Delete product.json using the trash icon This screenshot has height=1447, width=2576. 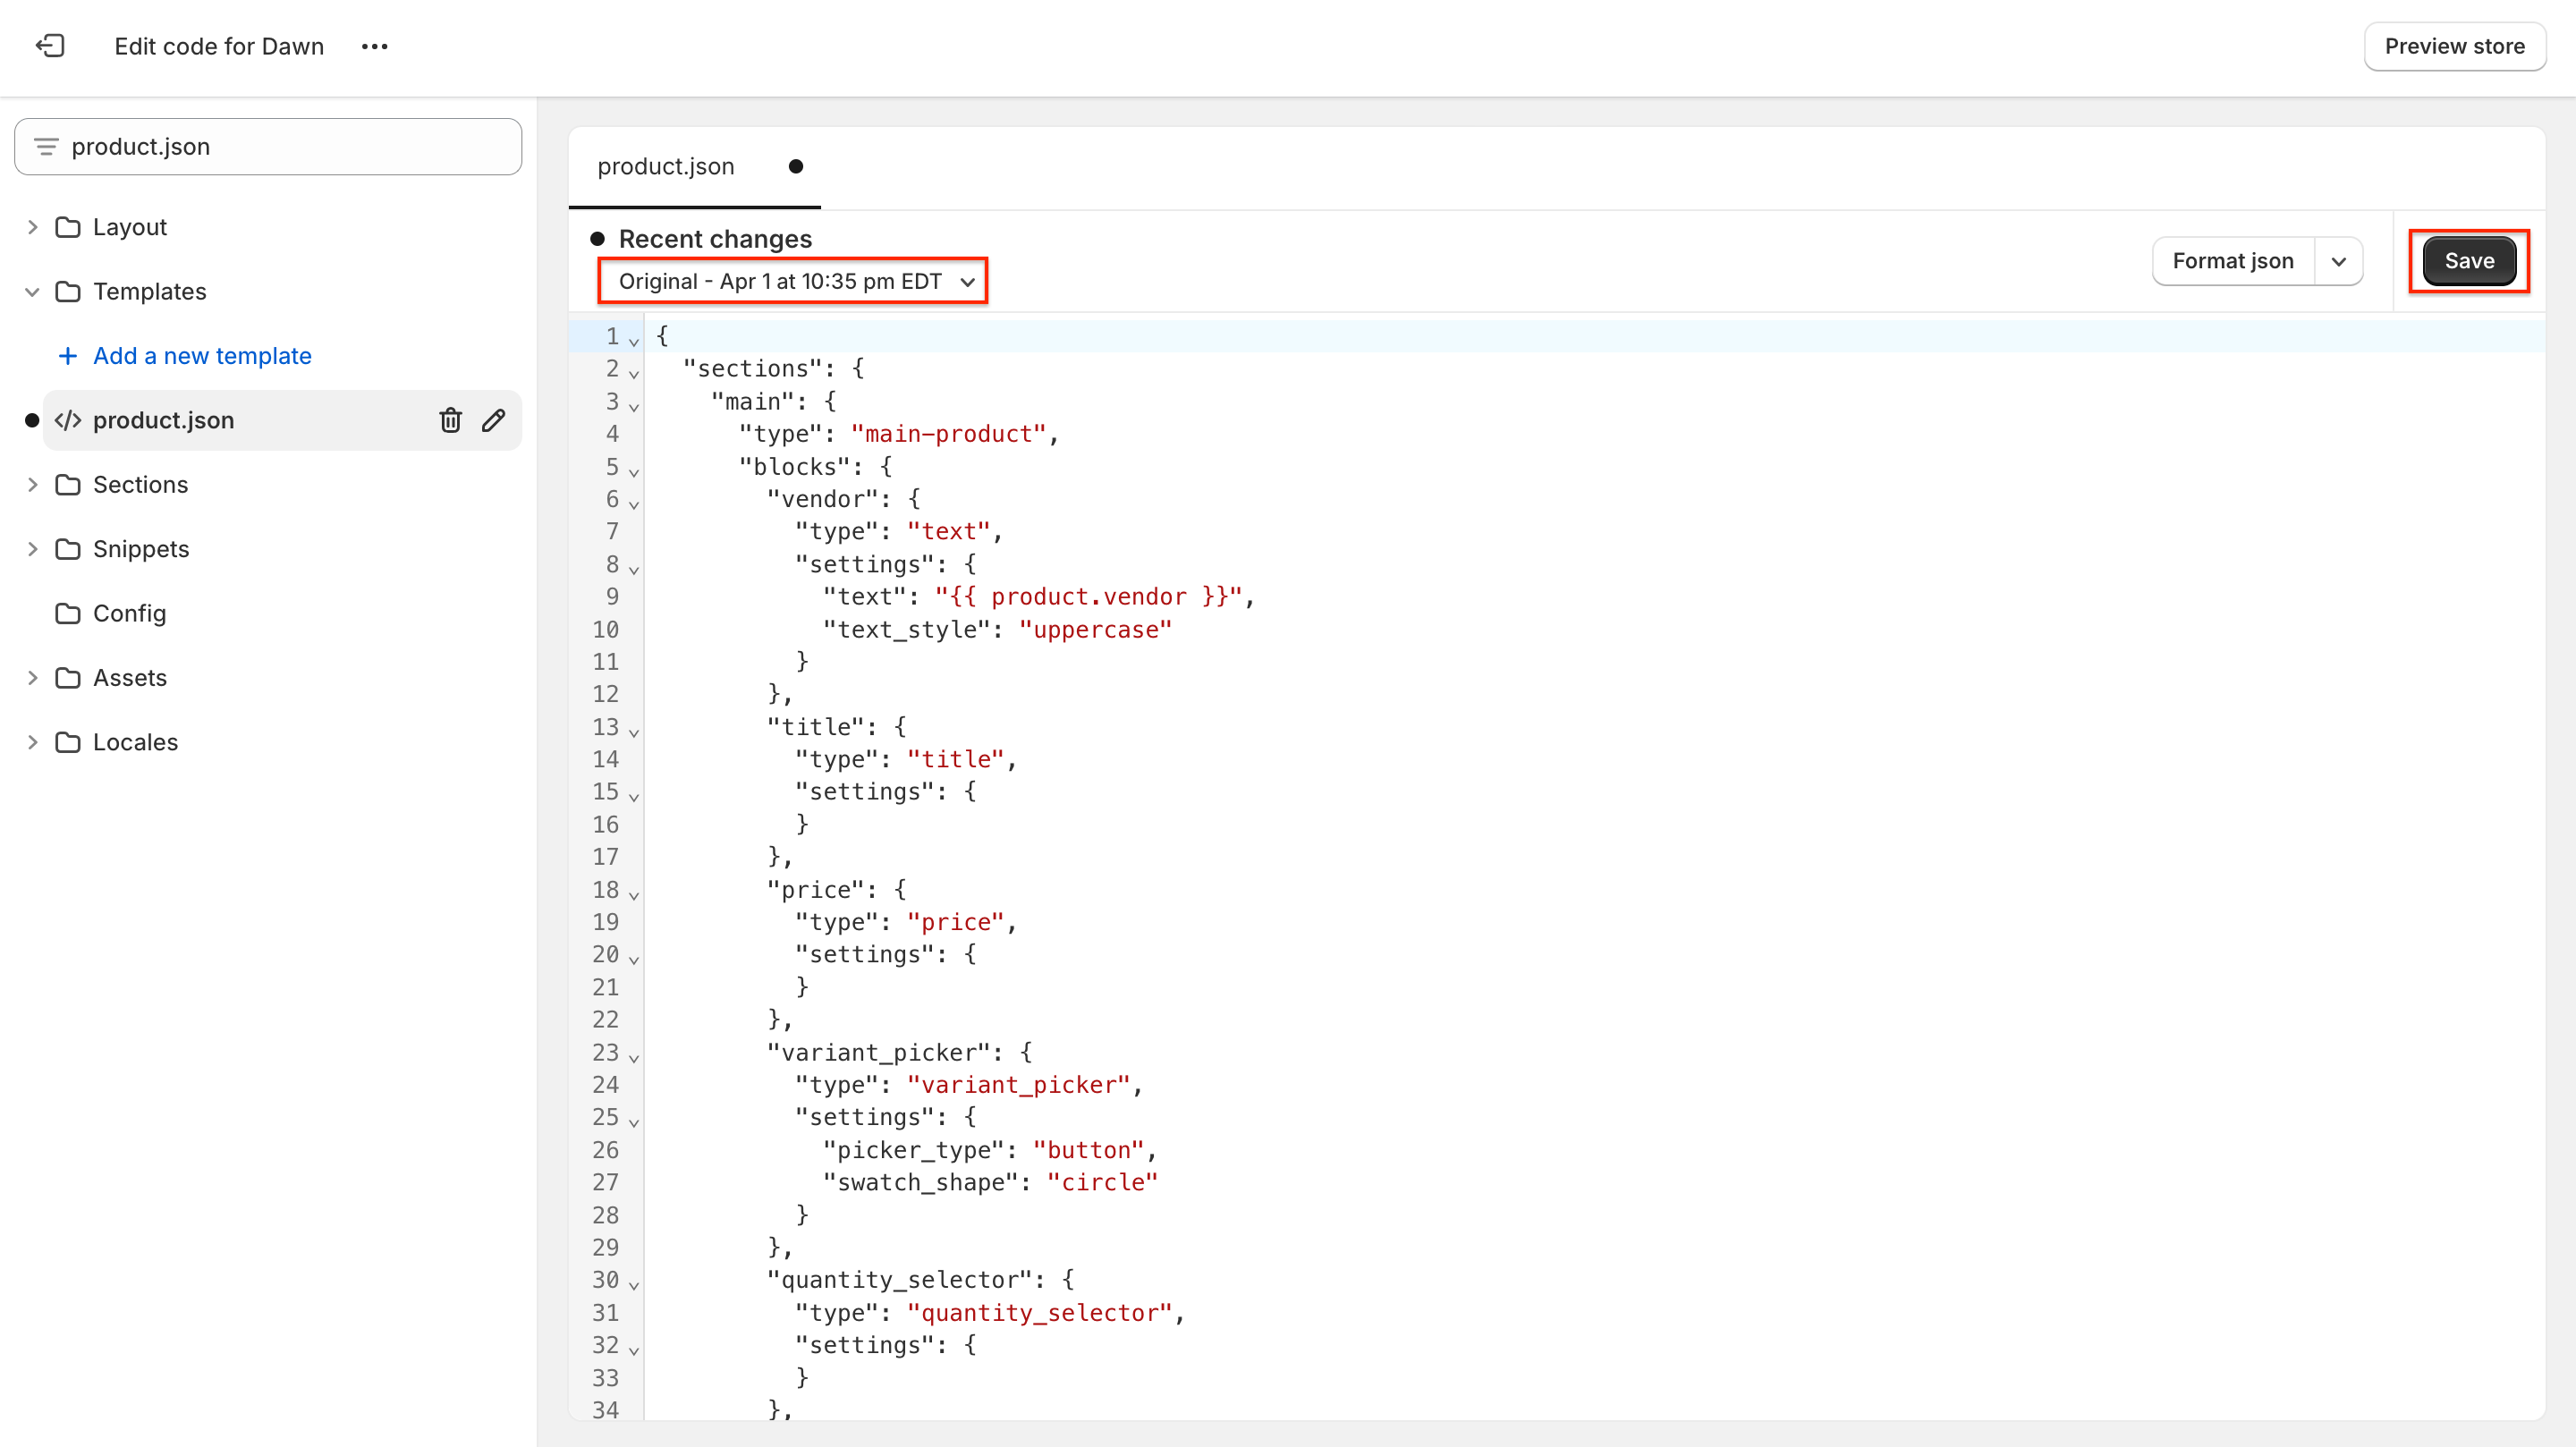click(x=449, y=420)
